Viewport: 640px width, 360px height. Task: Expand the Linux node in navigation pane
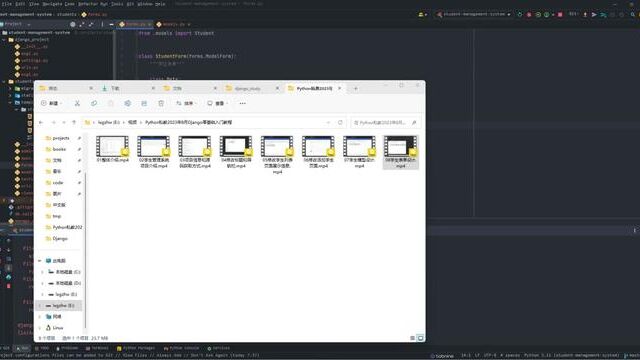40,328
